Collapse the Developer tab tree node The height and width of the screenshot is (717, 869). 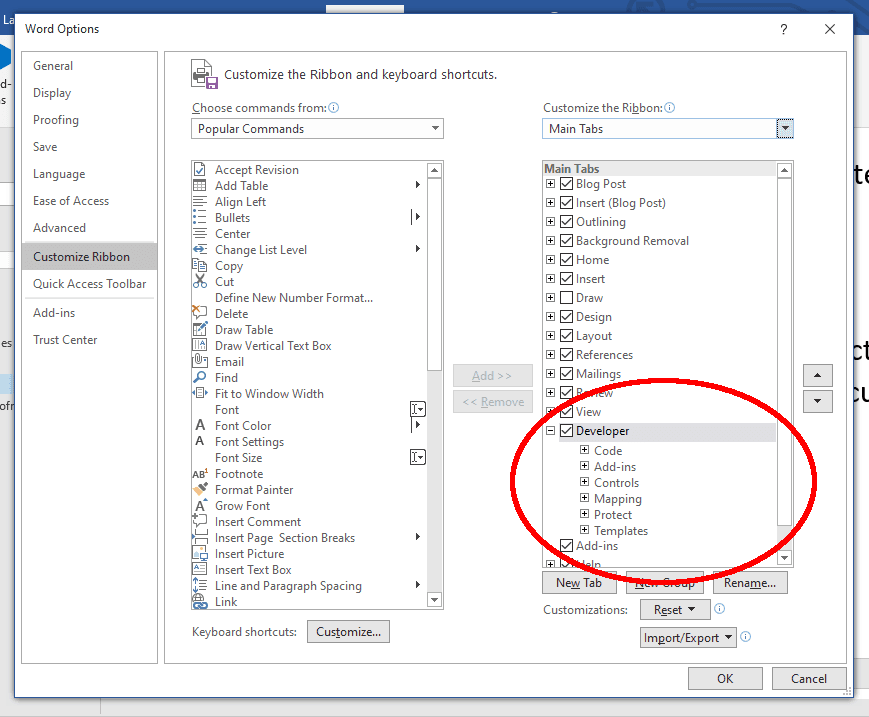[x=550, y=431]
